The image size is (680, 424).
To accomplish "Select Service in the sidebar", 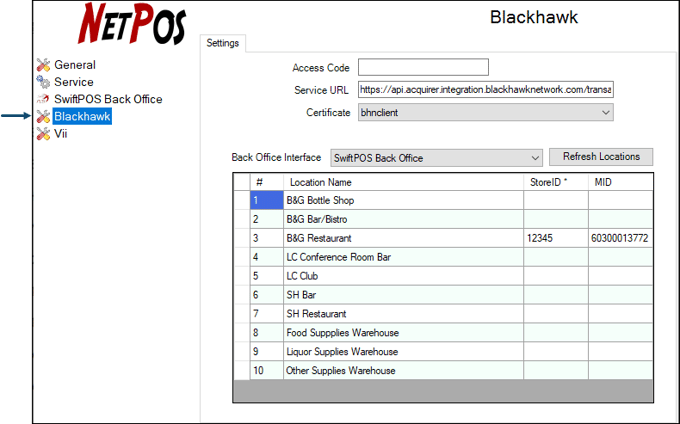I will click(x=74, y=82).
